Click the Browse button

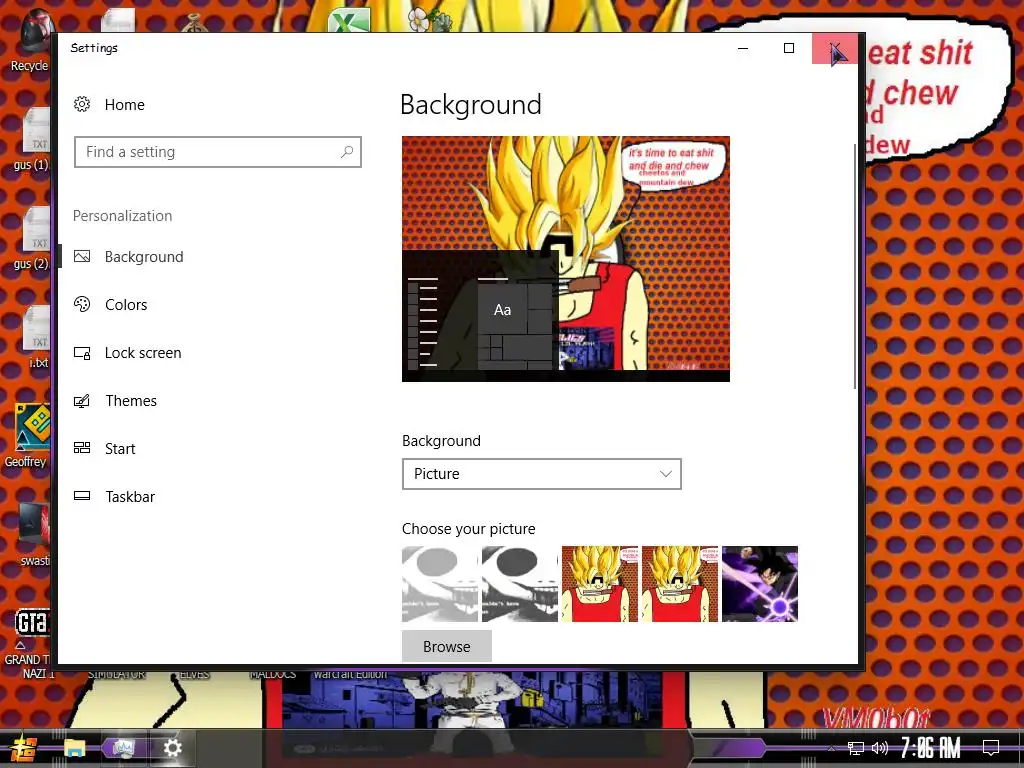pyautogui.click(x=447, y=646)
